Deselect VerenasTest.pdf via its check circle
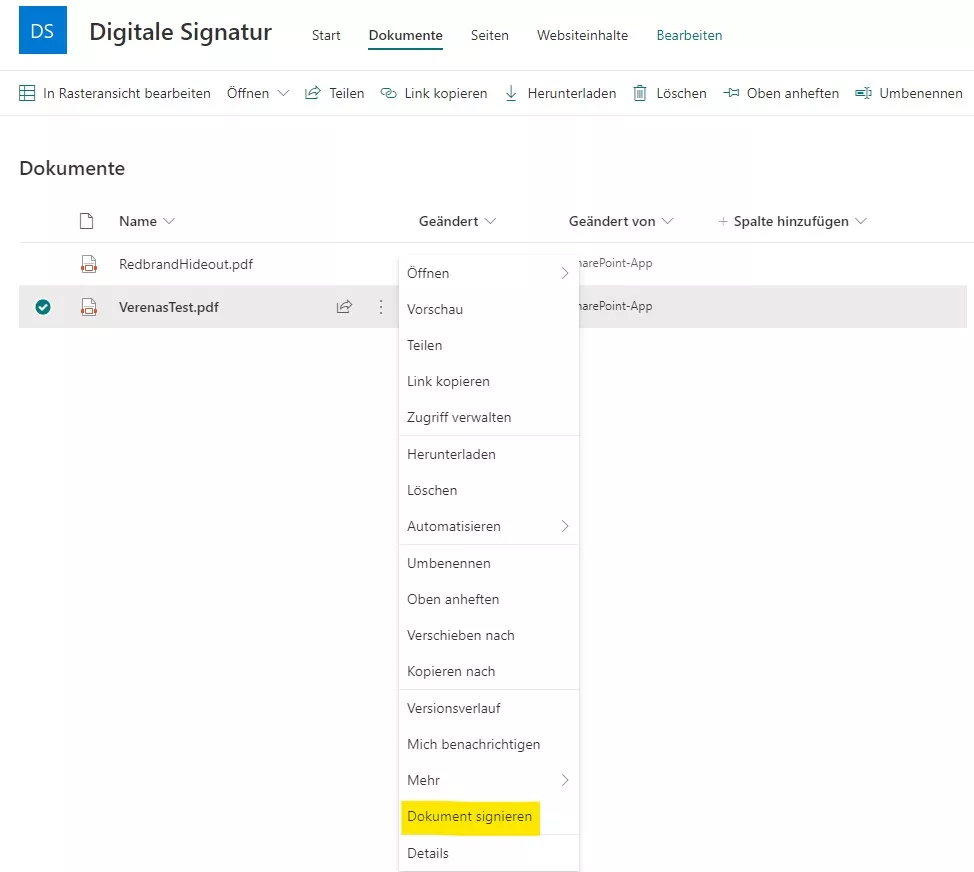Viewport: 974px width, 872px height. pyautogui.click(x=43, y=307)
